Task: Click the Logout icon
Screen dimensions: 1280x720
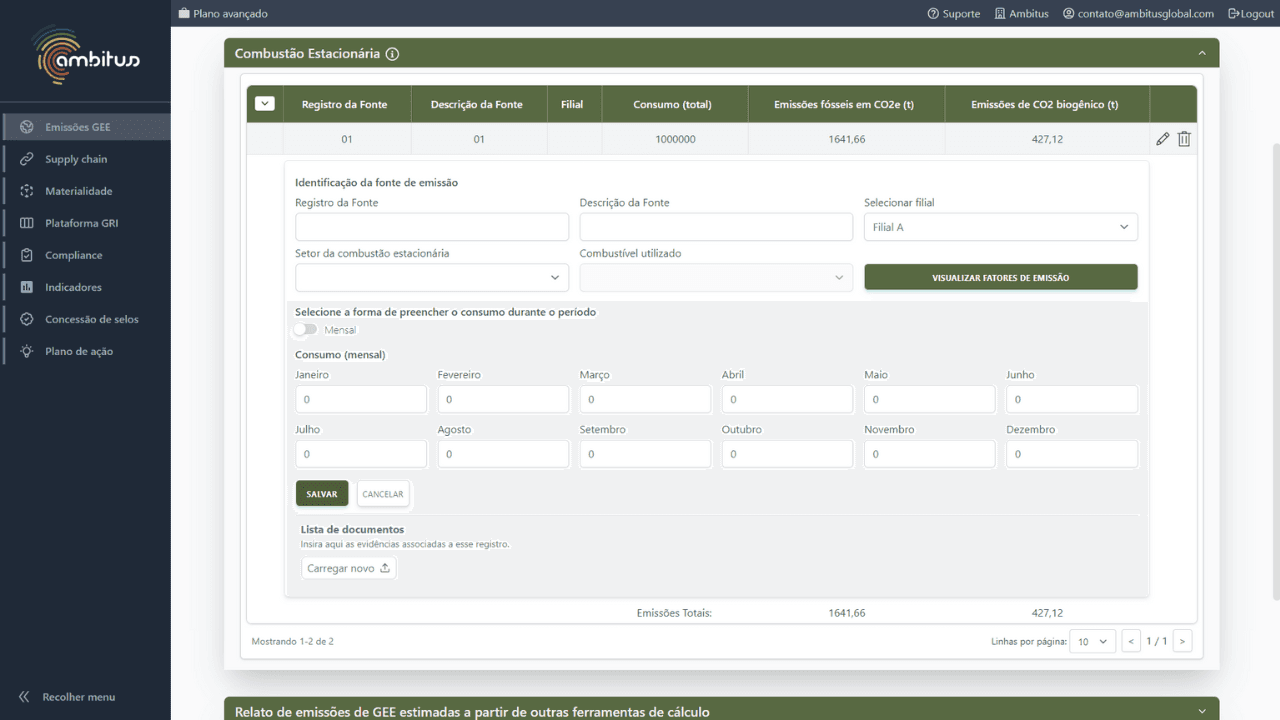Action: [1233, 14]
